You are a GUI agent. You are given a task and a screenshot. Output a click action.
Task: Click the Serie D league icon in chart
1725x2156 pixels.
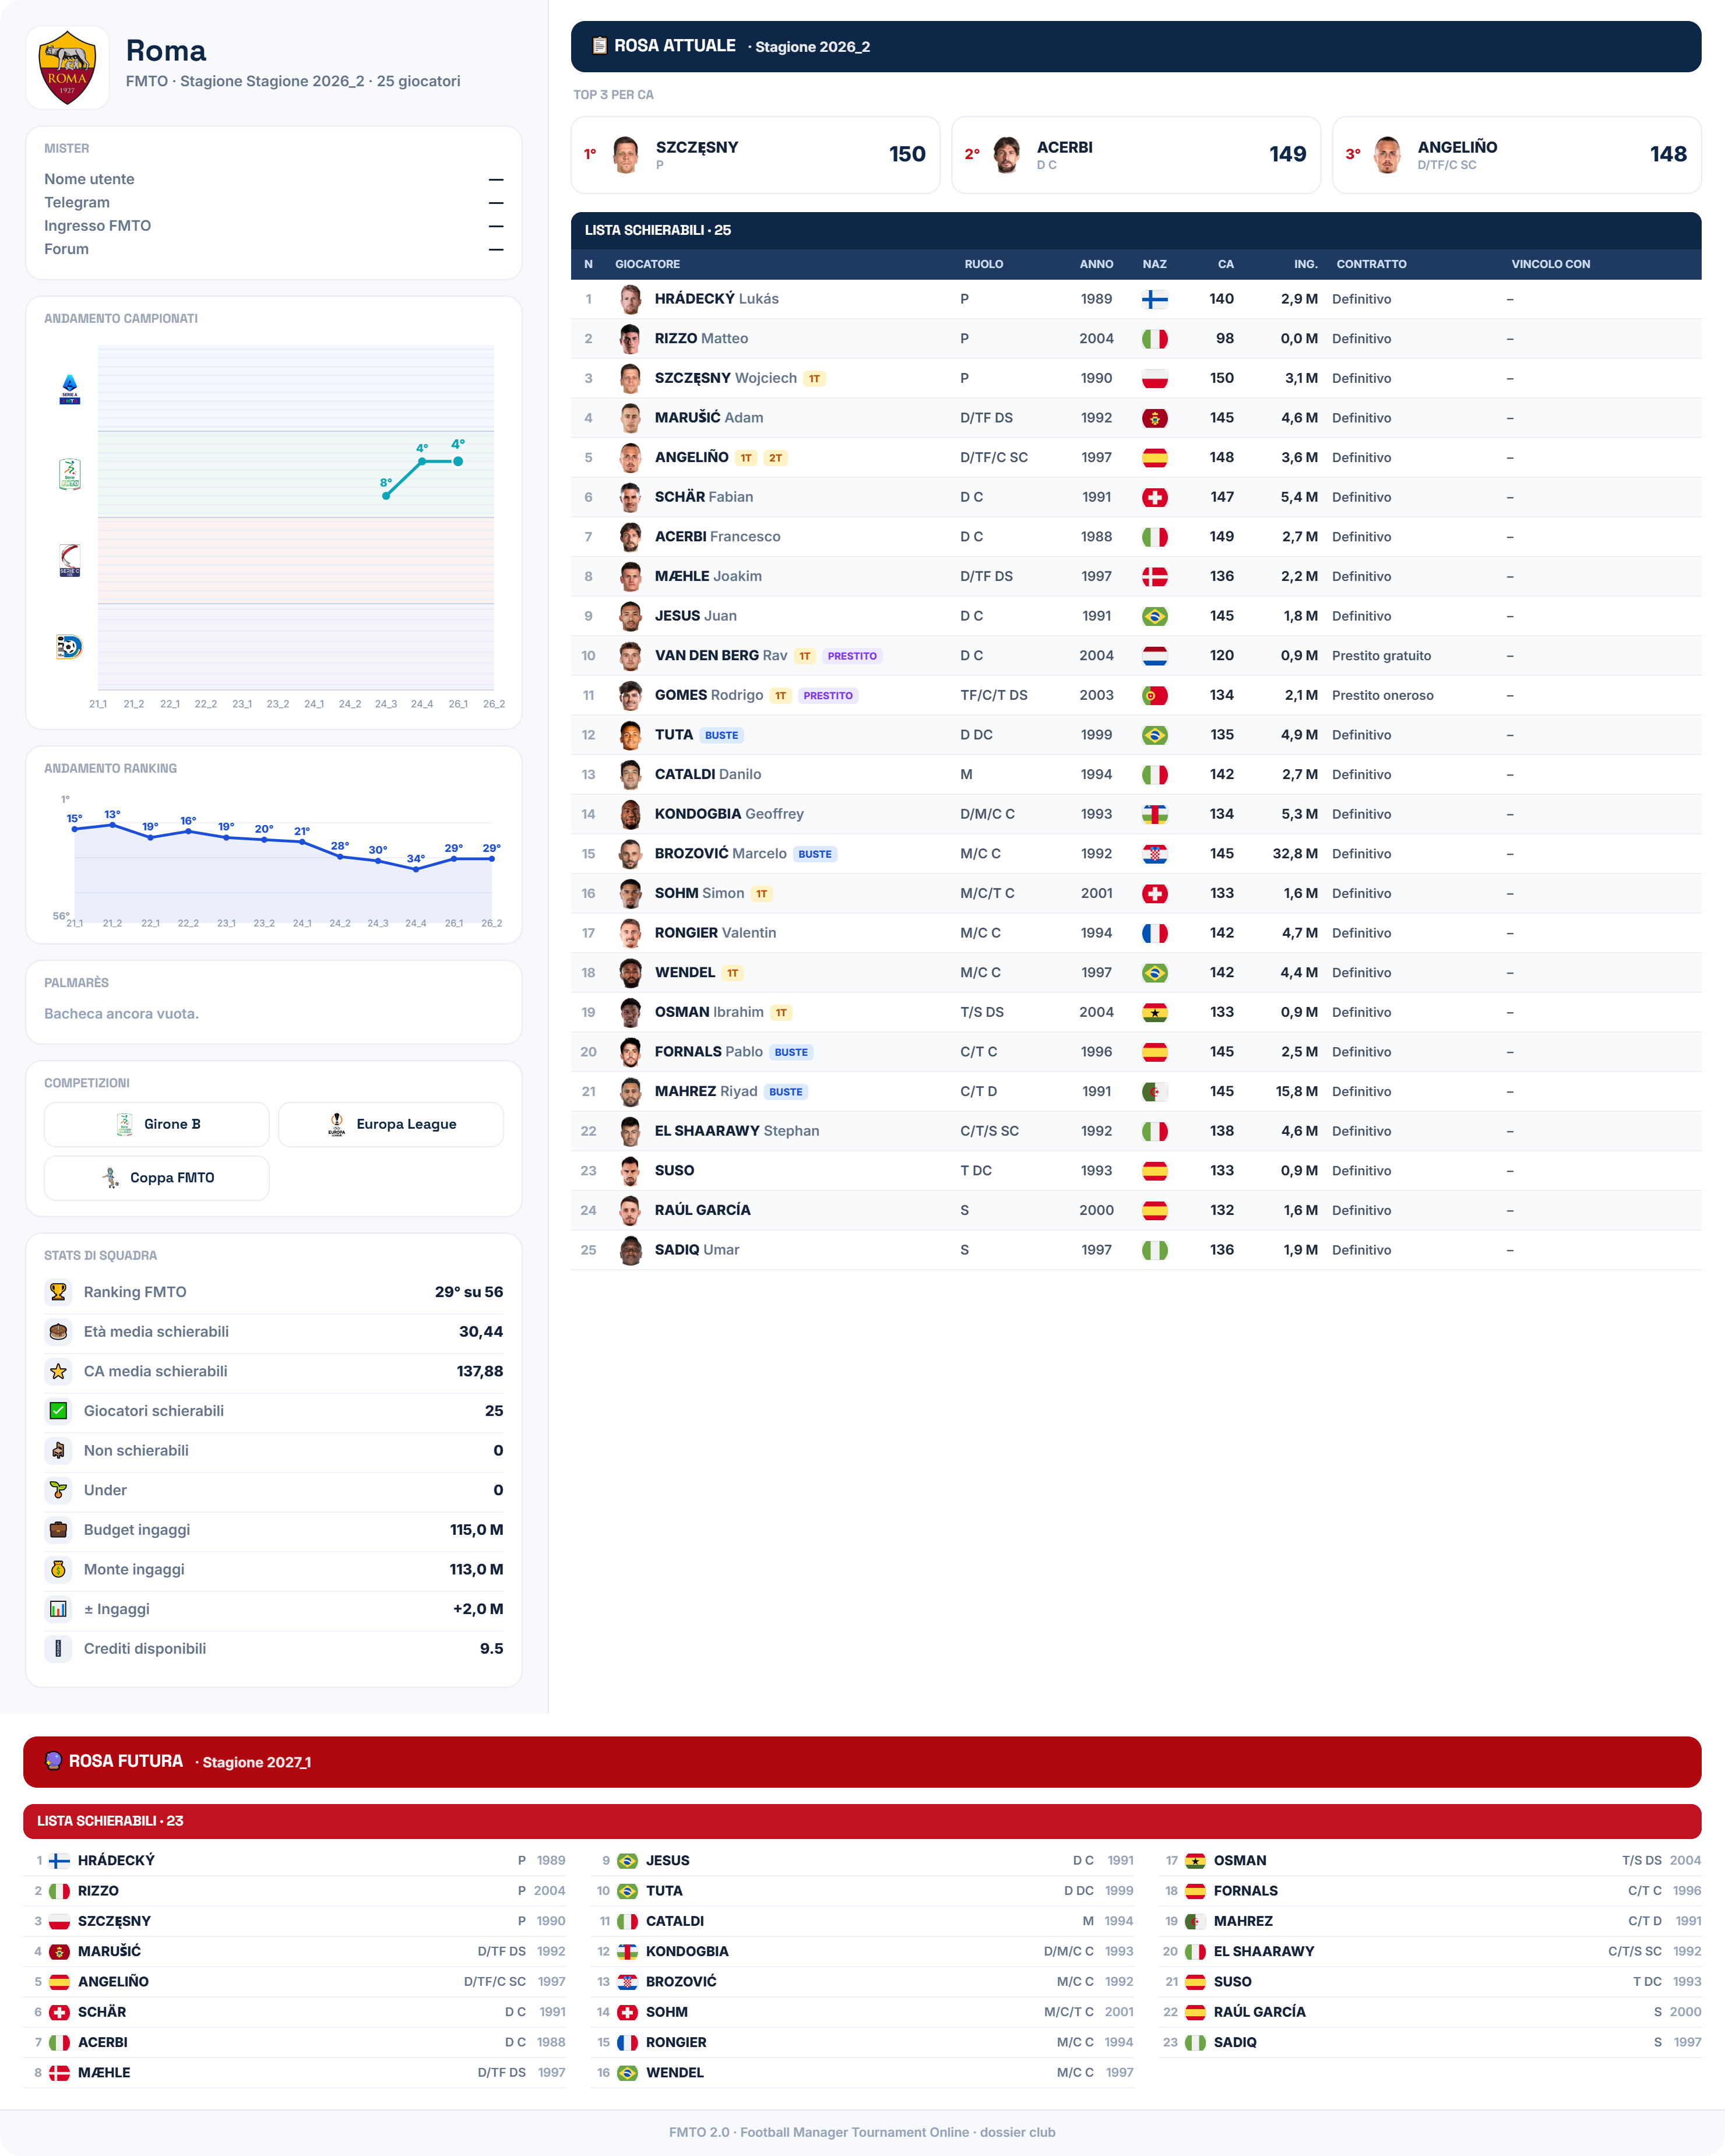69,647
